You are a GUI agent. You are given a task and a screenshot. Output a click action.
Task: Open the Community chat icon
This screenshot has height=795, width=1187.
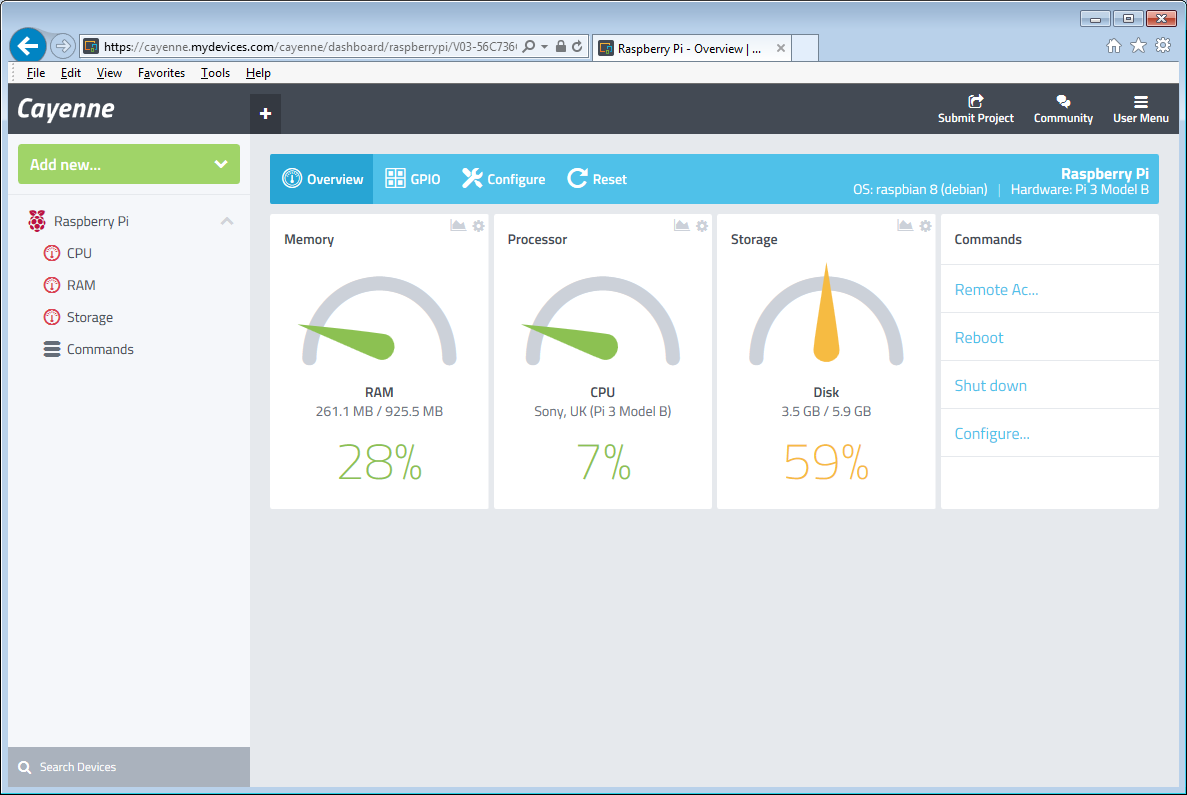[x=1063, y=101]
